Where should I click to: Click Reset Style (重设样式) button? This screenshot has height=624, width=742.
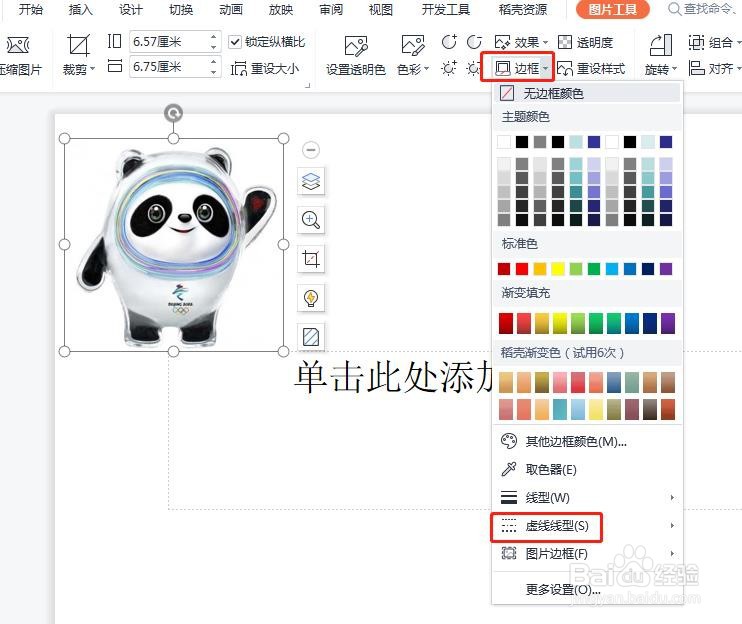[x=591, y=69]
